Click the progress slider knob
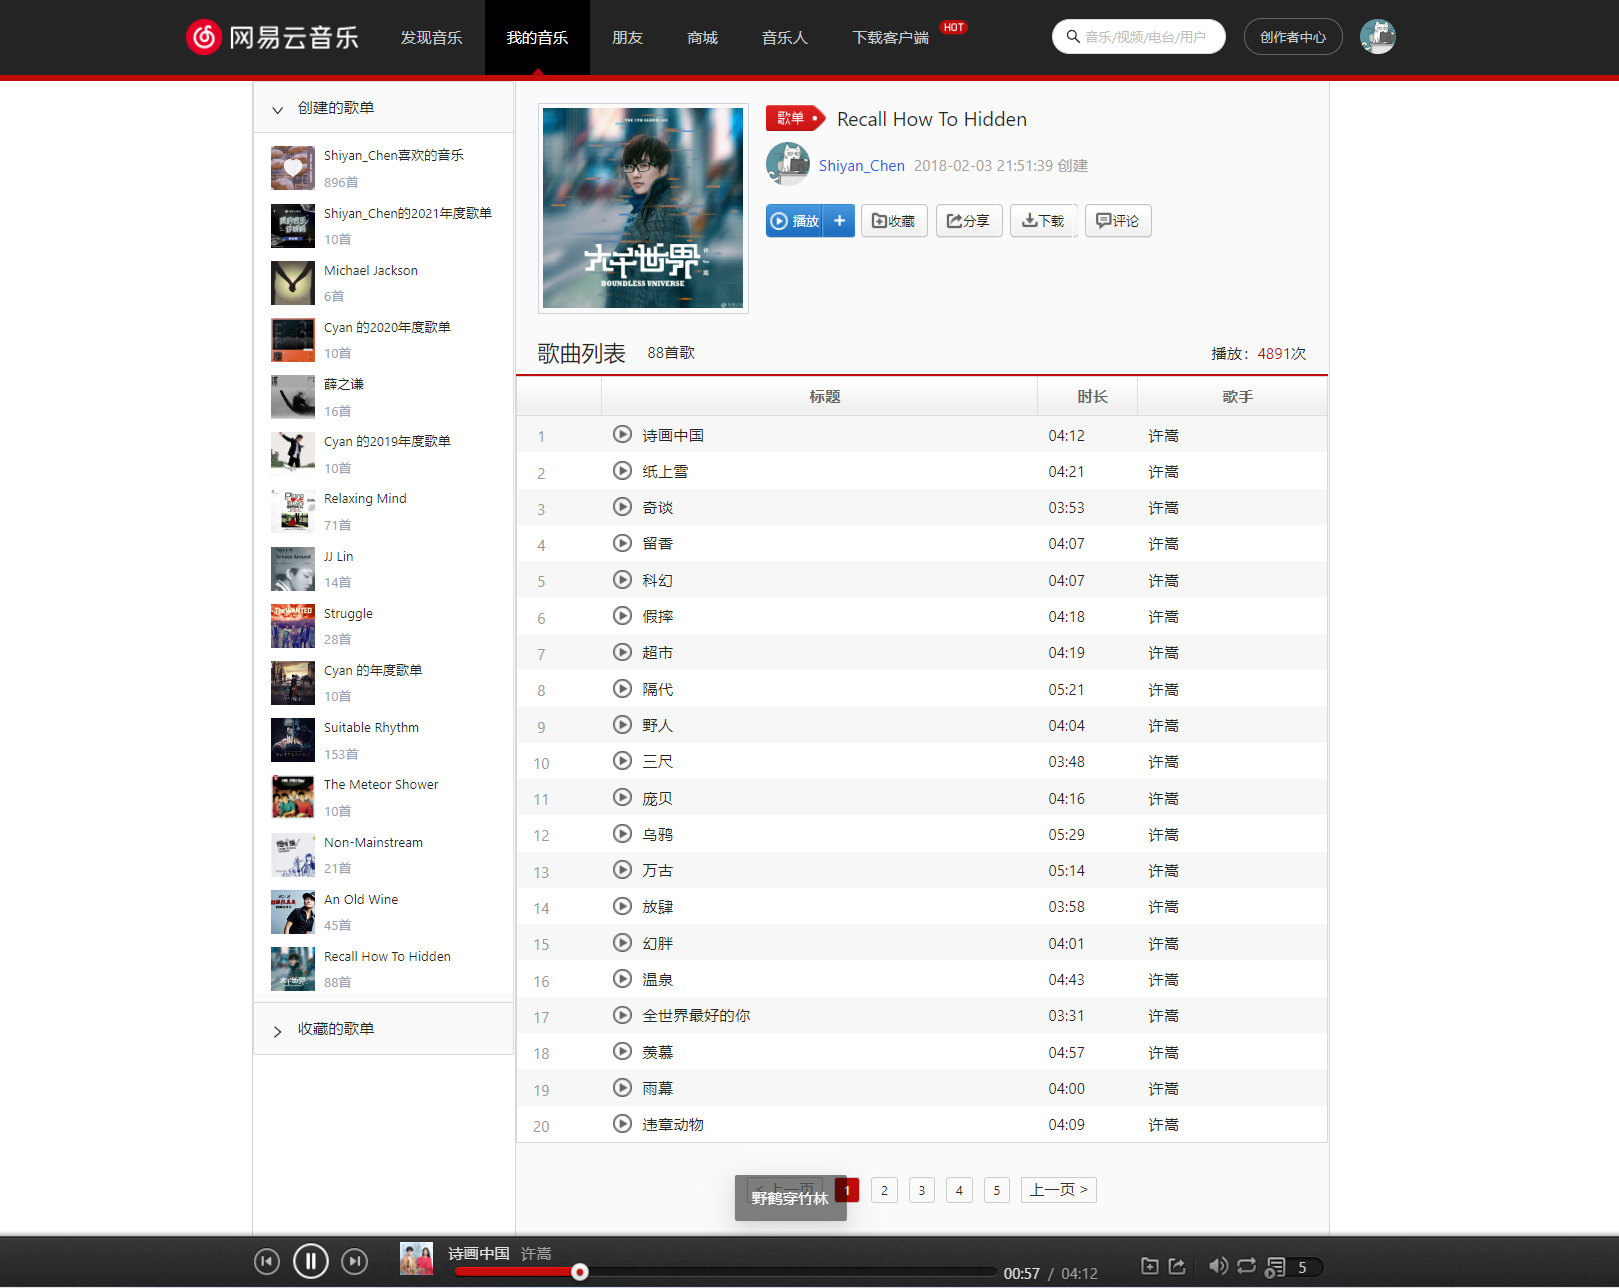The height and width of the screenshot is (1288, 1619). pos(580,1272)
